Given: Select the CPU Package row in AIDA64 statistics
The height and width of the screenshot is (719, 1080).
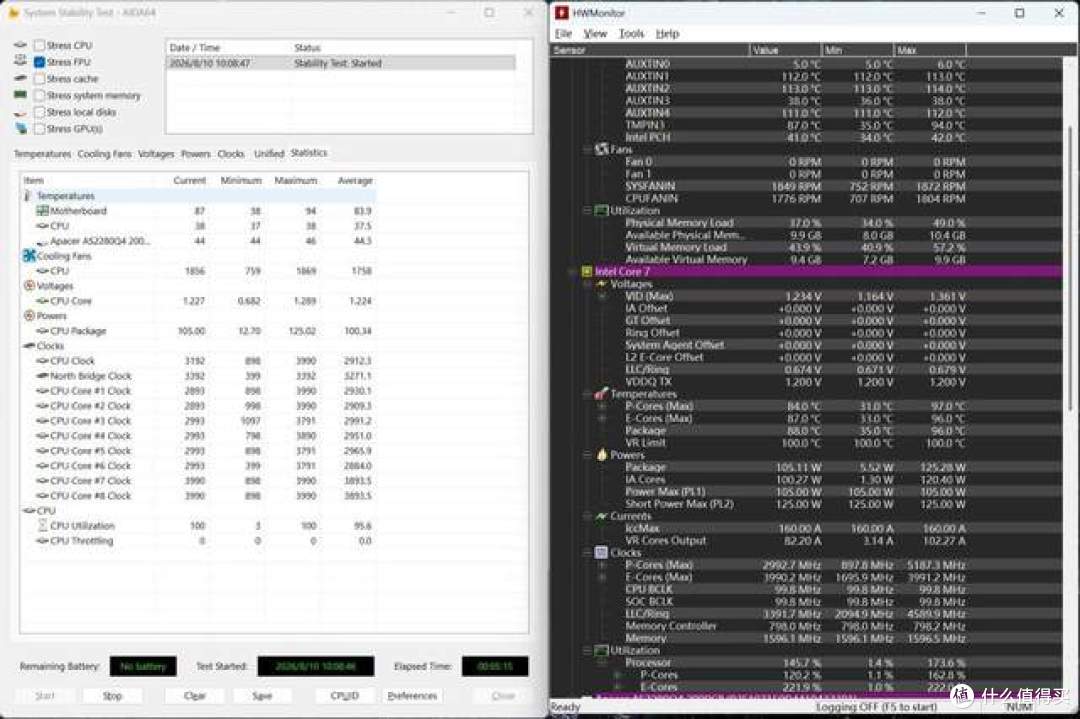Looking at the screenshot, I should click(200, 331).
